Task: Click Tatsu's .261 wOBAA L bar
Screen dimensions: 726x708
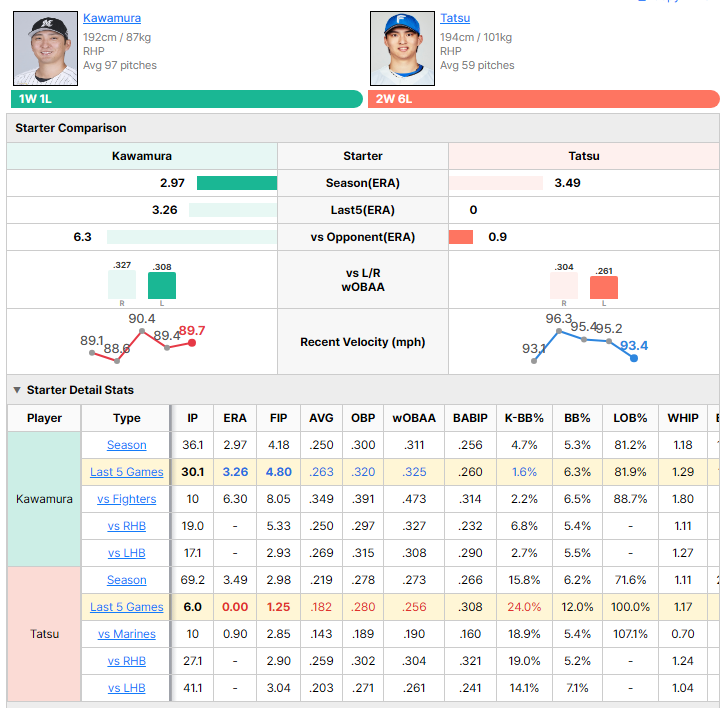Action: 604,287
